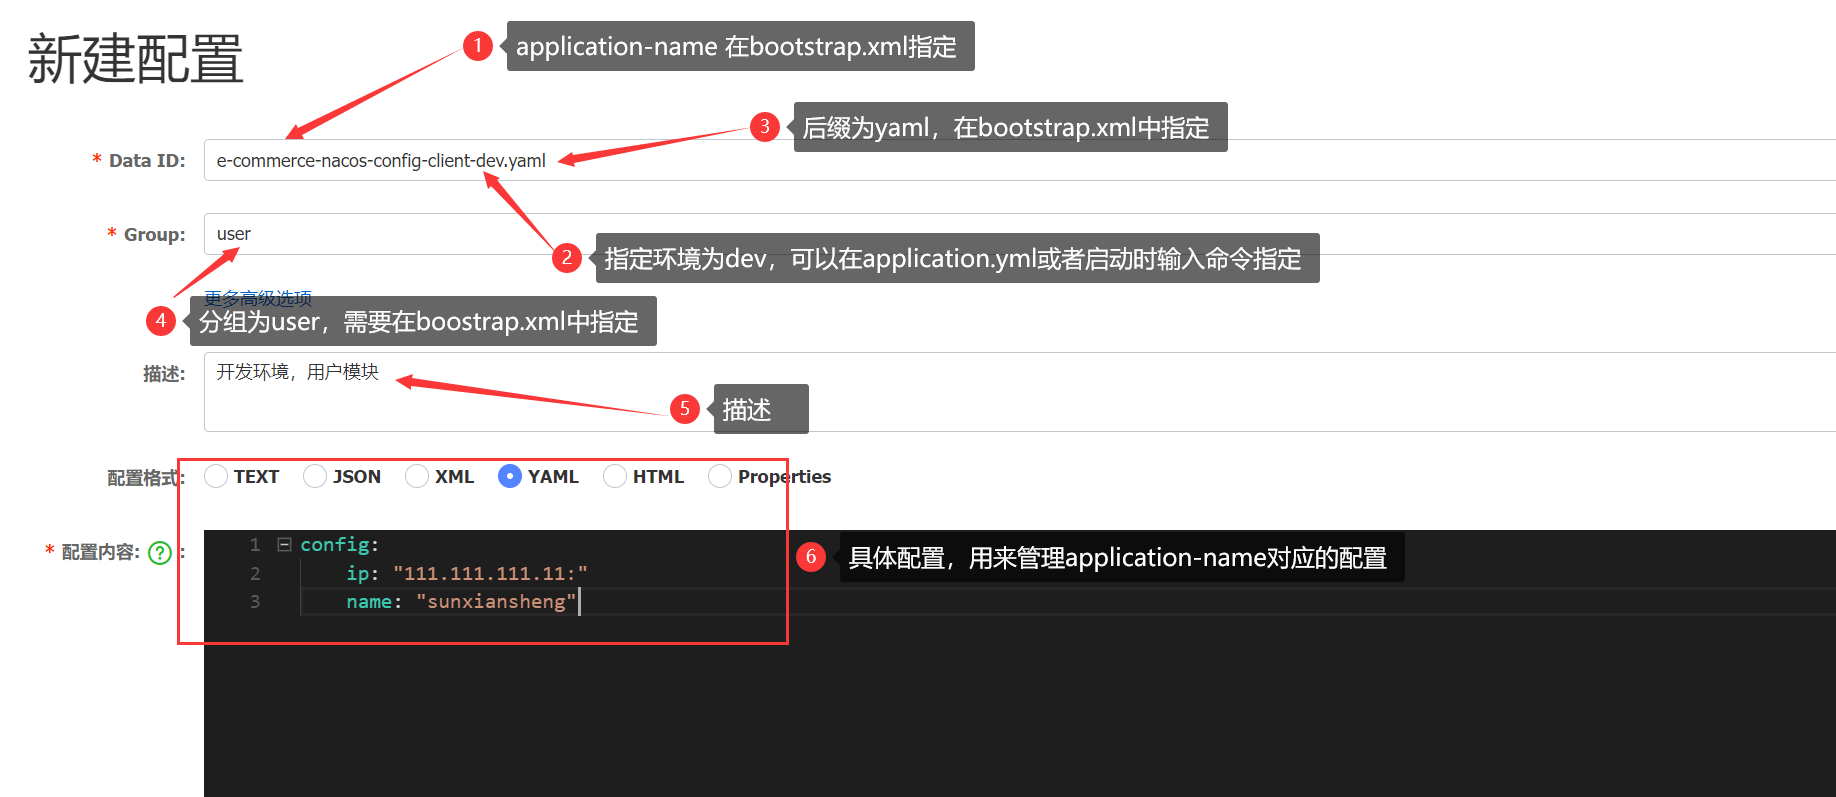Click the Group field label

pos(154,235)
